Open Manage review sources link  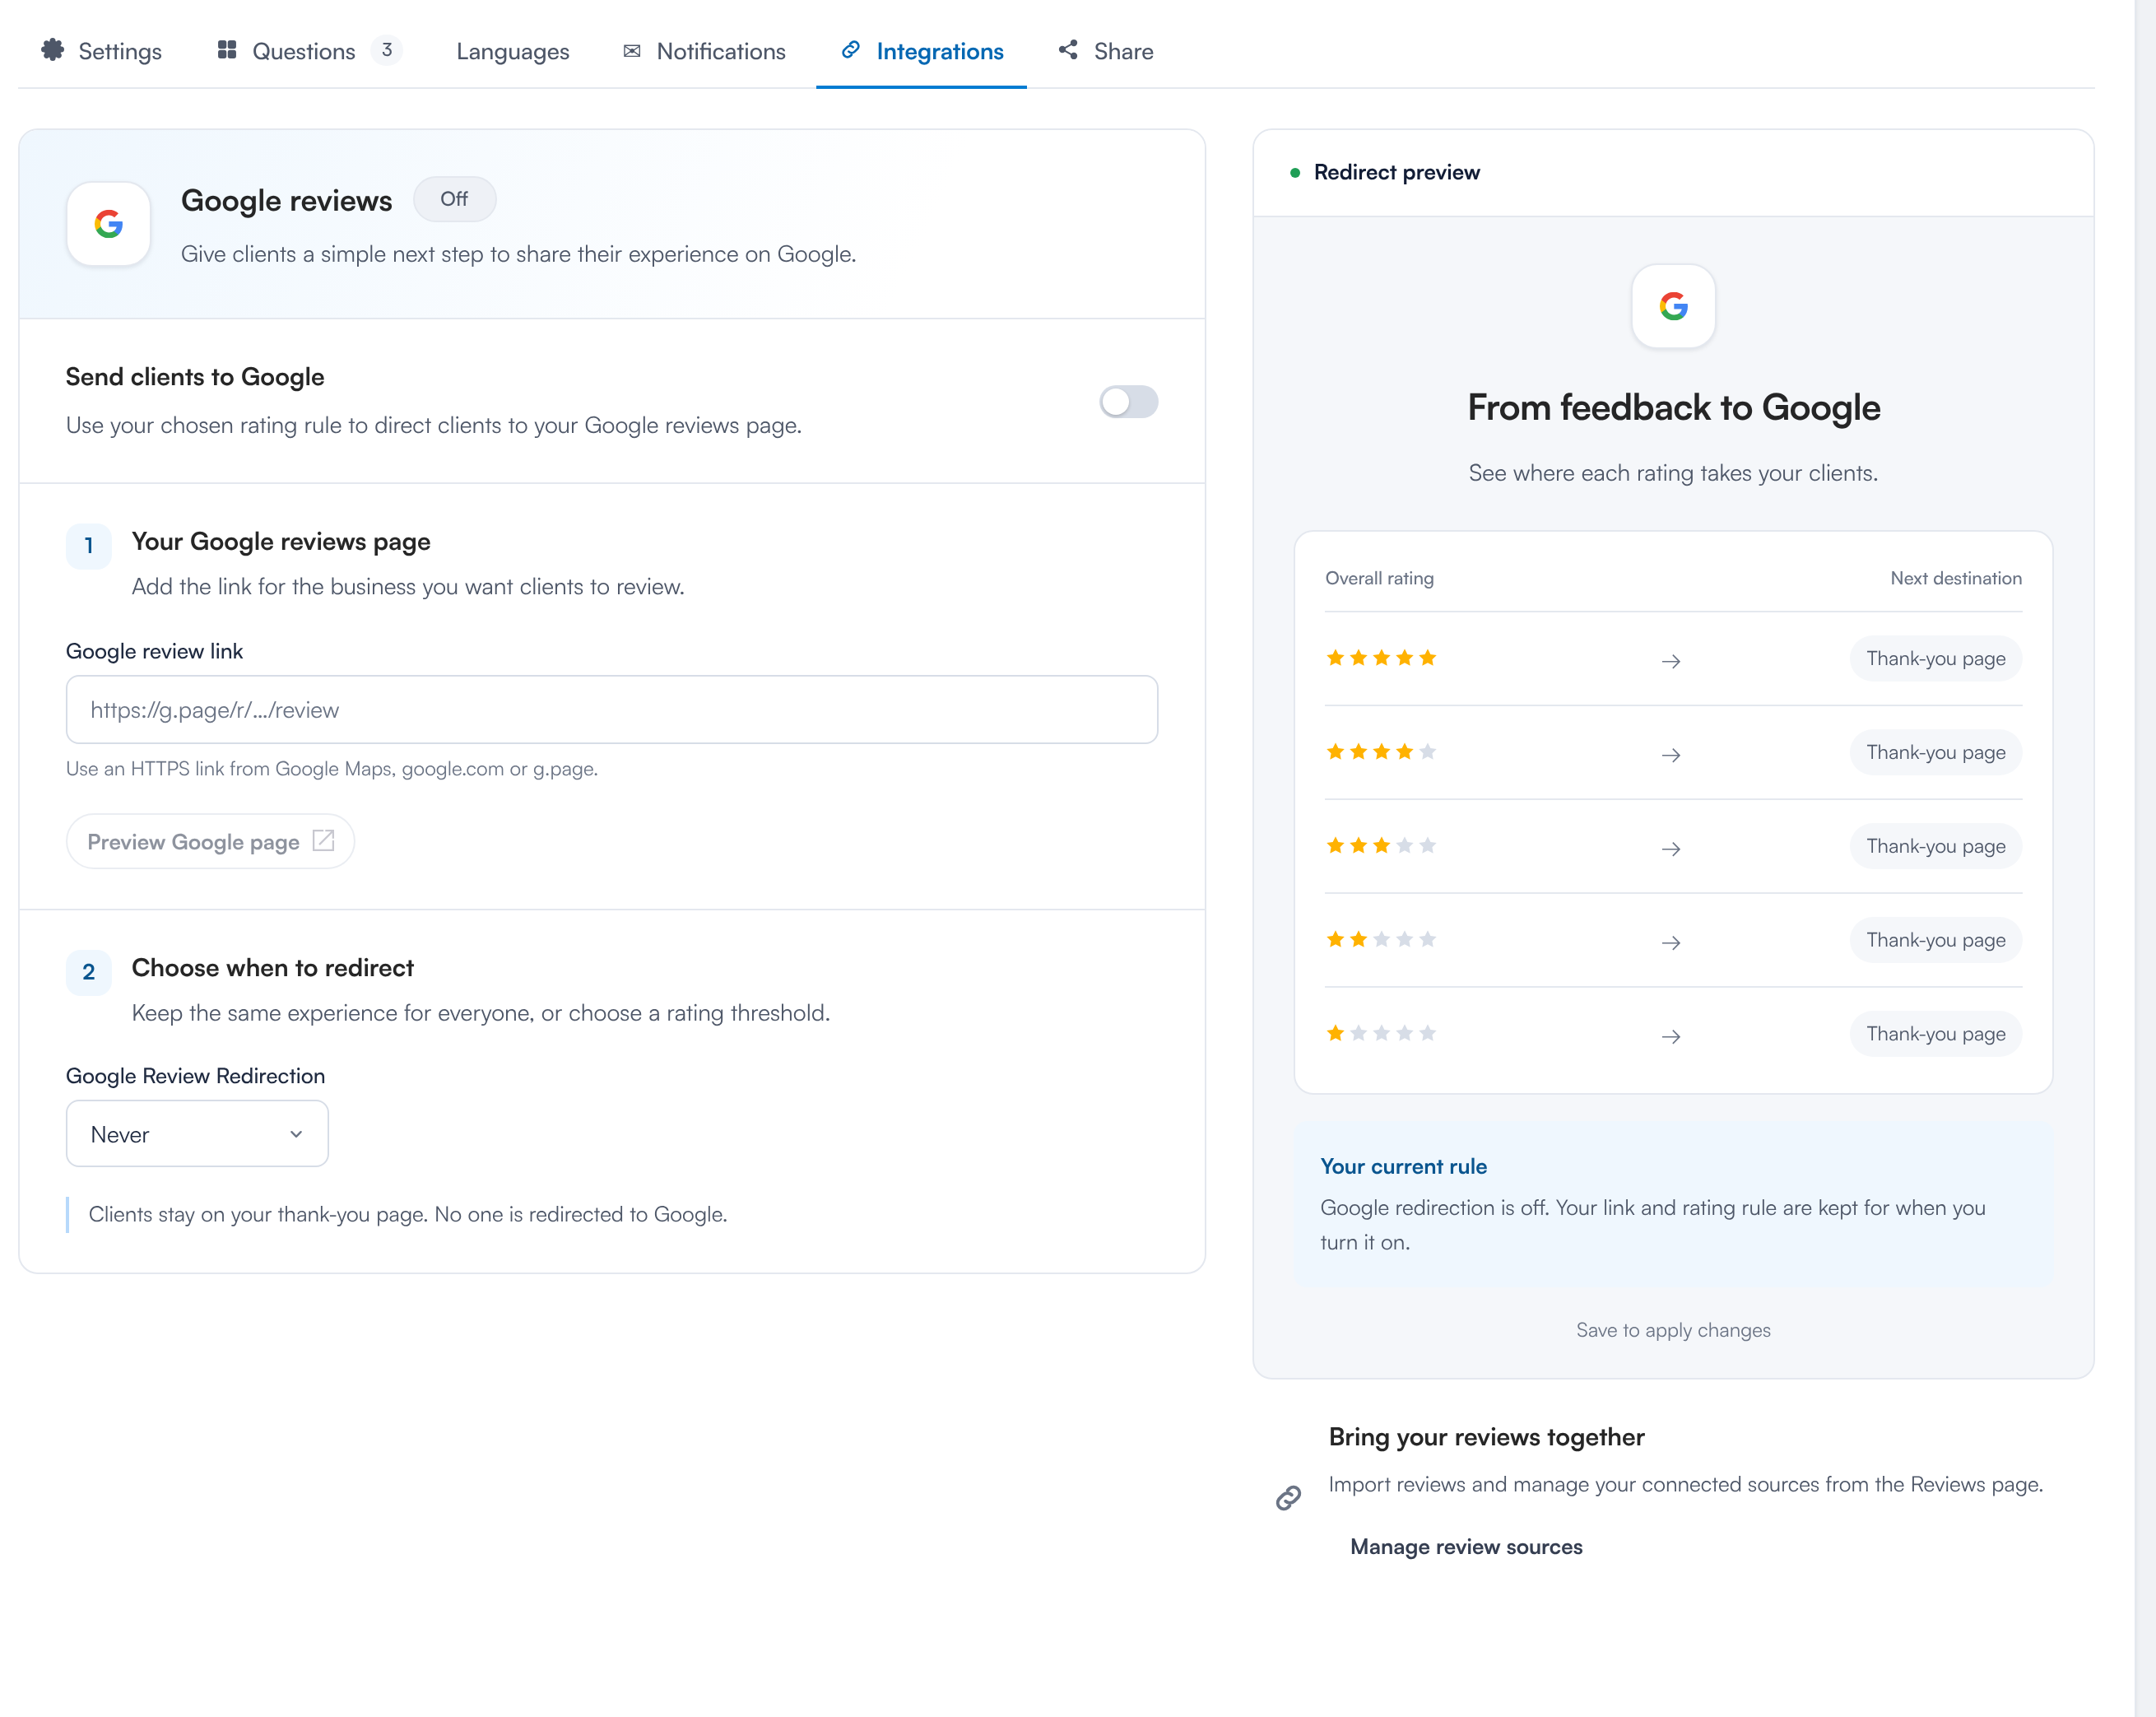pyautogui.click(x=1466, y=1547)
